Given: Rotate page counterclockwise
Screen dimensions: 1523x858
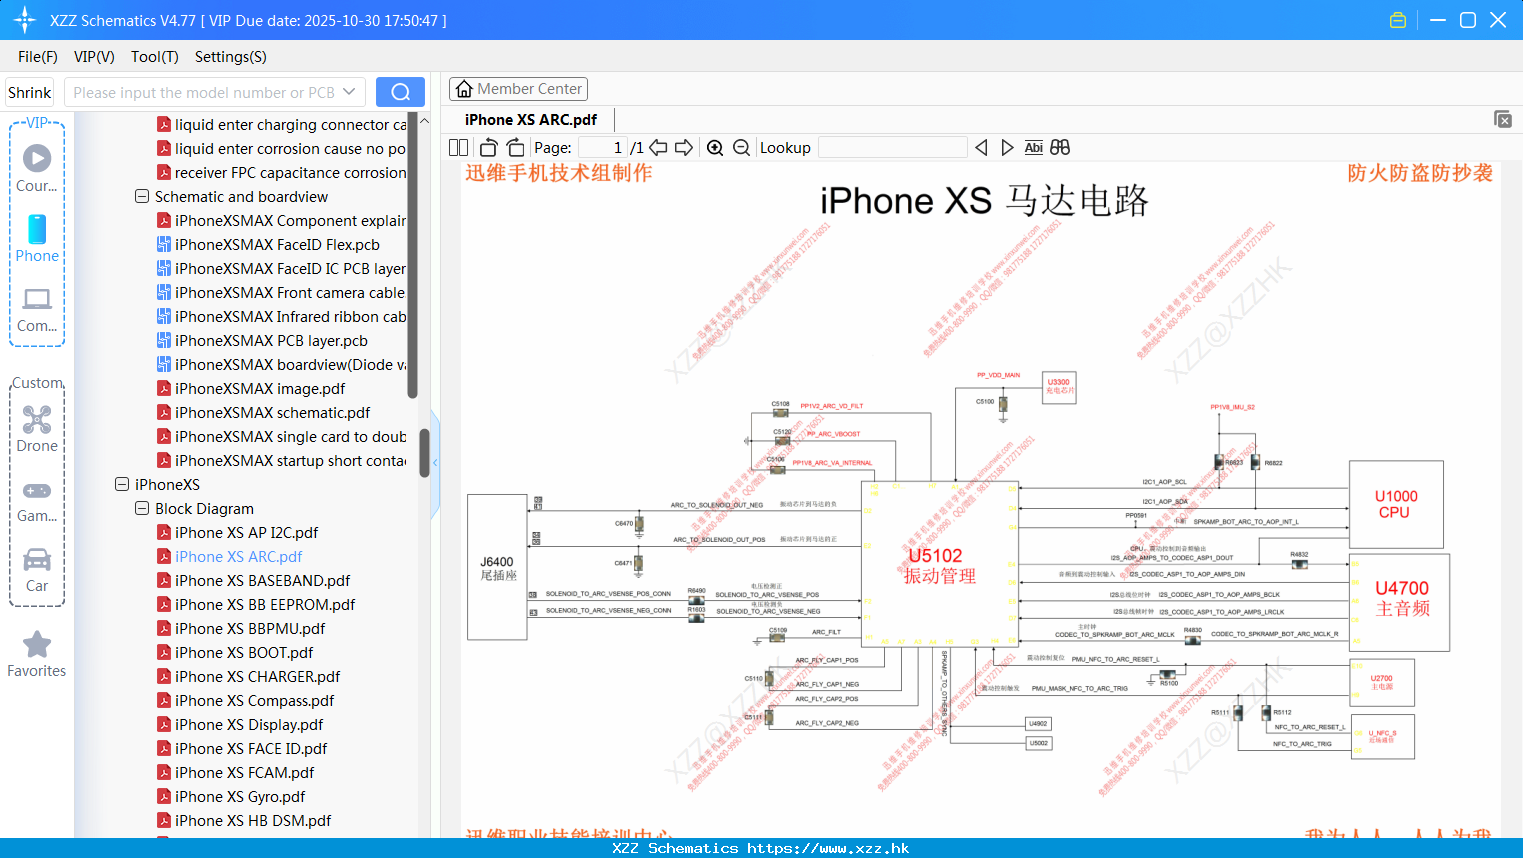Looking at the screenshot, I should (488, 147).
